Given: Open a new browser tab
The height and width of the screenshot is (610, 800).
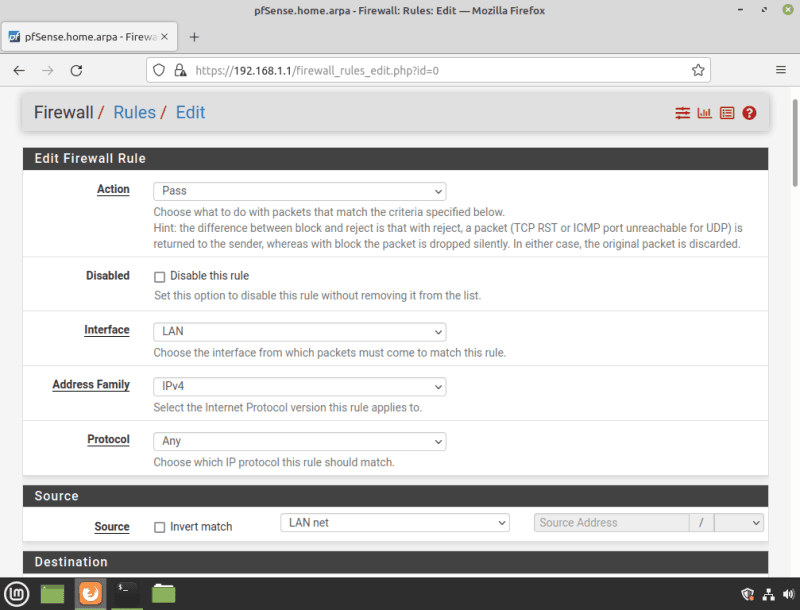Looking at the screenshot, I should click(194, 36).
